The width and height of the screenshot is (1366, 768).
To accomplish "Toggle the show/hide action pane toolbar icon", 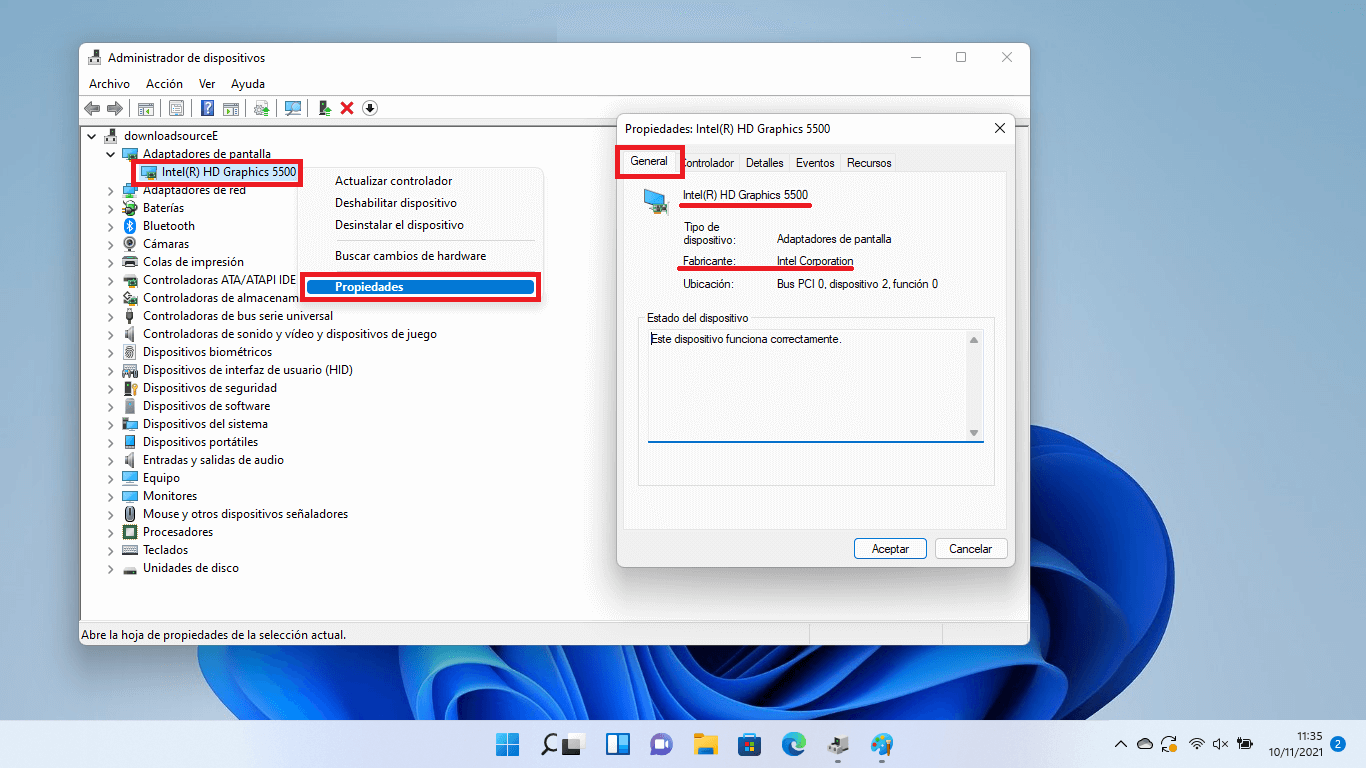I will [230, 108].
